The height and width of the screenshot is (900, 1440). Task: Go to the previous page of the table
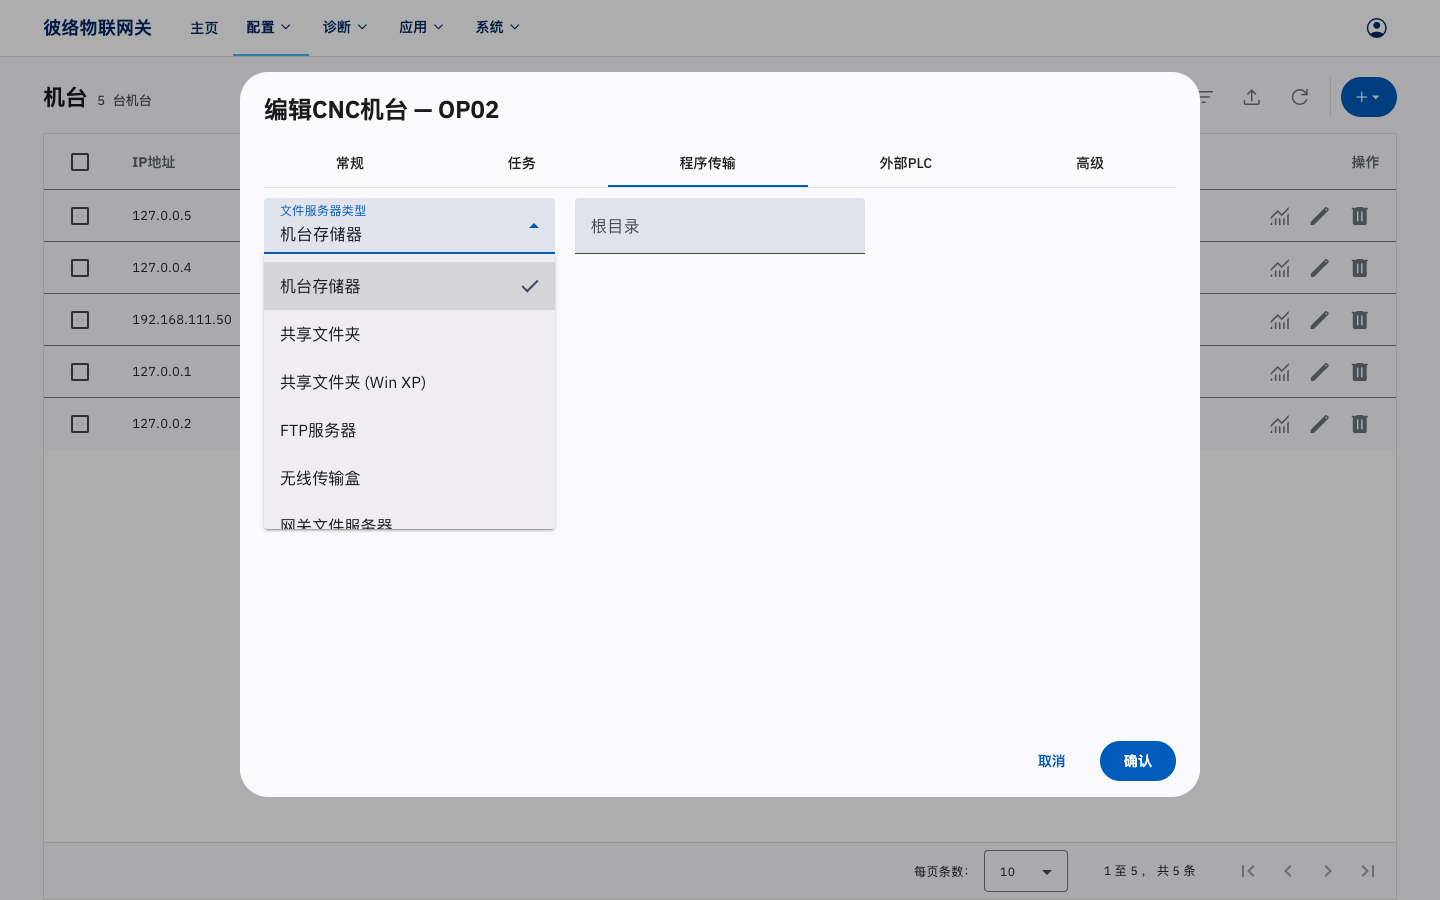pos(1288,871)
